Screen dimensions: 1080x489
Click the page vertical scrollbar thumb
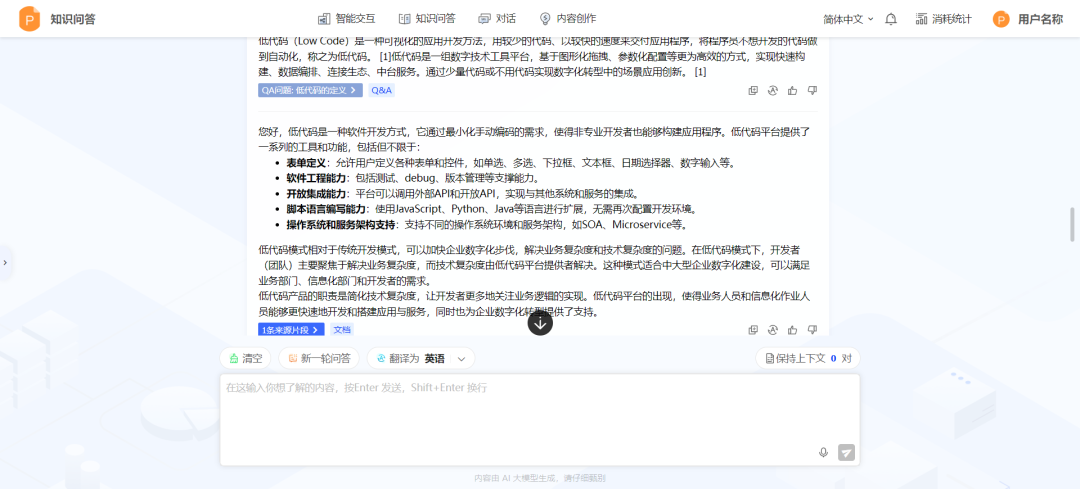point(1074,224)
